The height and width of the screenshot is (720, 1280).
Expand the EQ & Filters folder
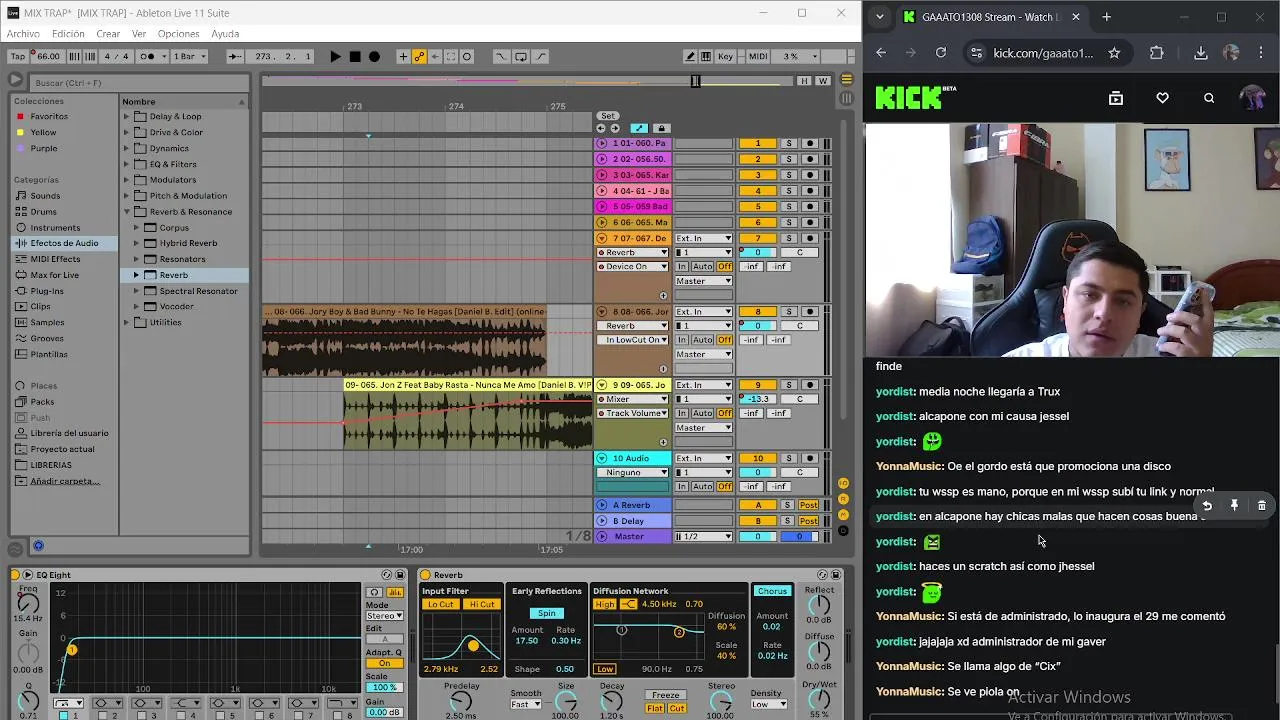coord(127,164)
